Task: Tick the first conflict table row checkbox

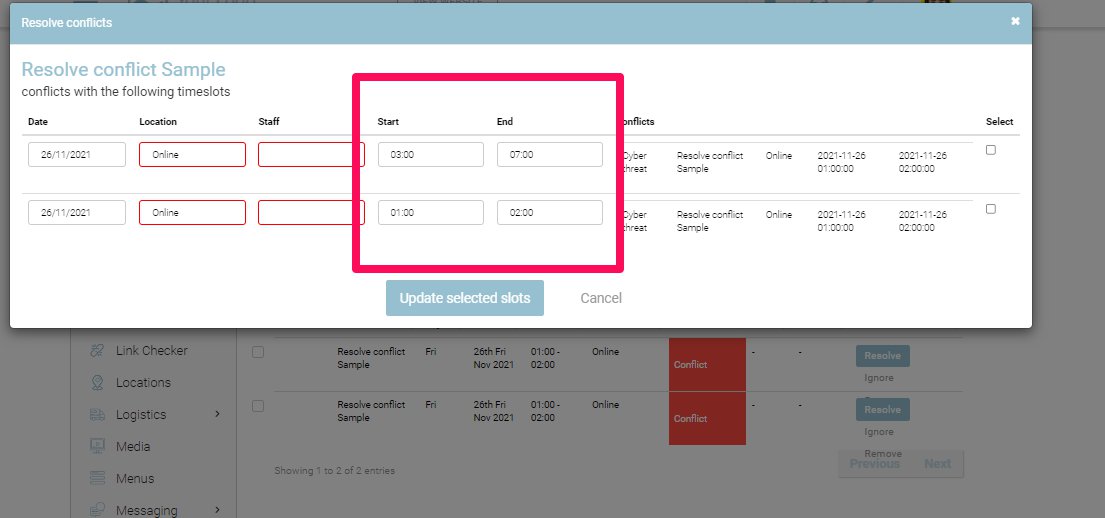Action: [258, 352]
